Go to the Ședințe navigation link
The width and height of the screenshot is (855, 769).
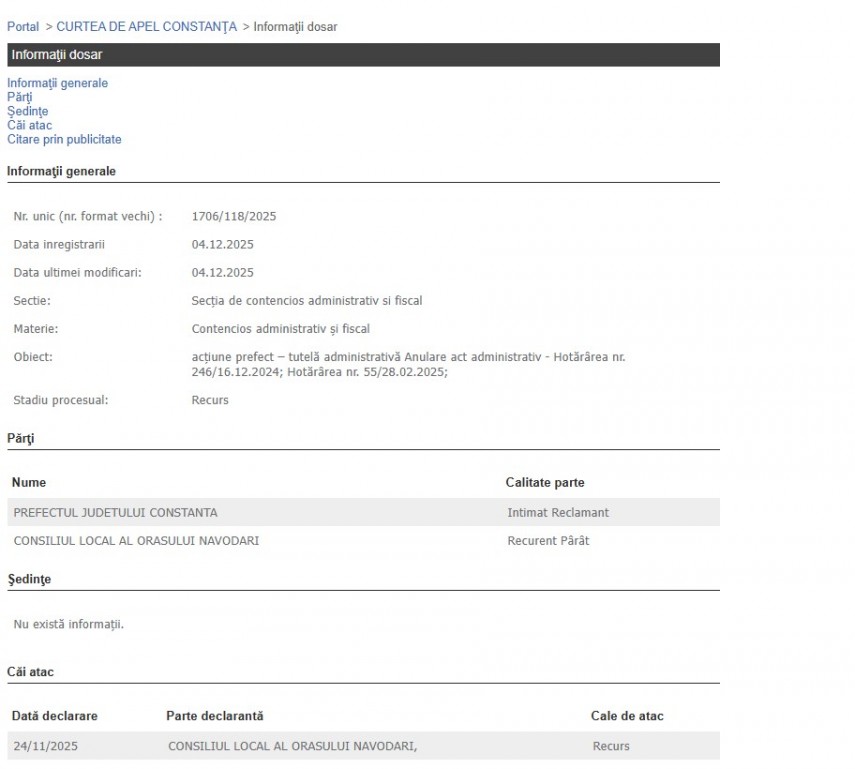point(27,111)
